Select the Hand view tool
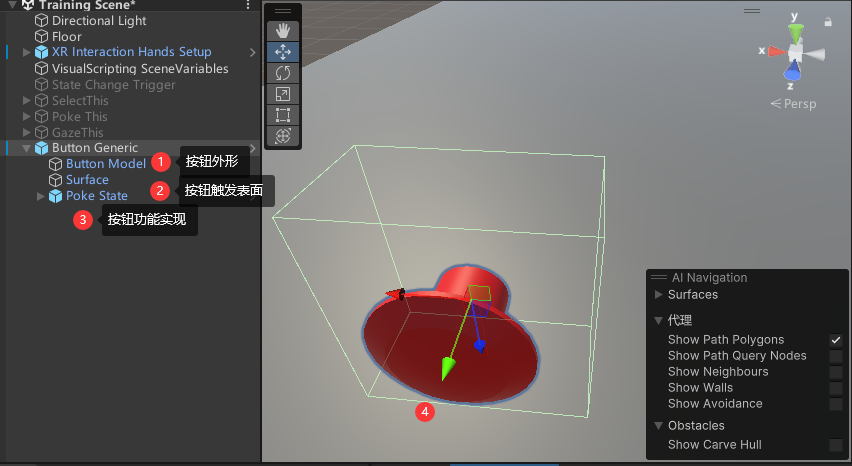The width and height of the screenshot is (852, 466). (282, 30)
